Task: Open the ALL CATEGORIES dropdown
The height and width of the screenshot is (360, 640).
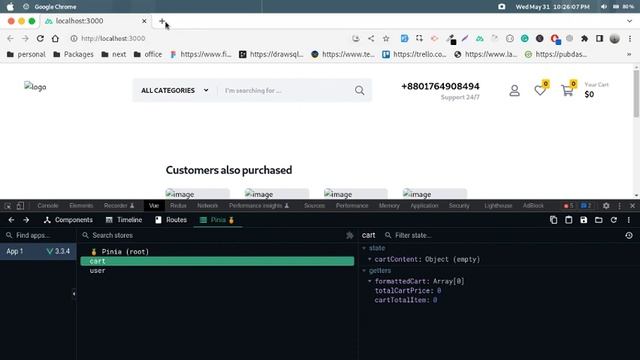Action: click(175, 90)
